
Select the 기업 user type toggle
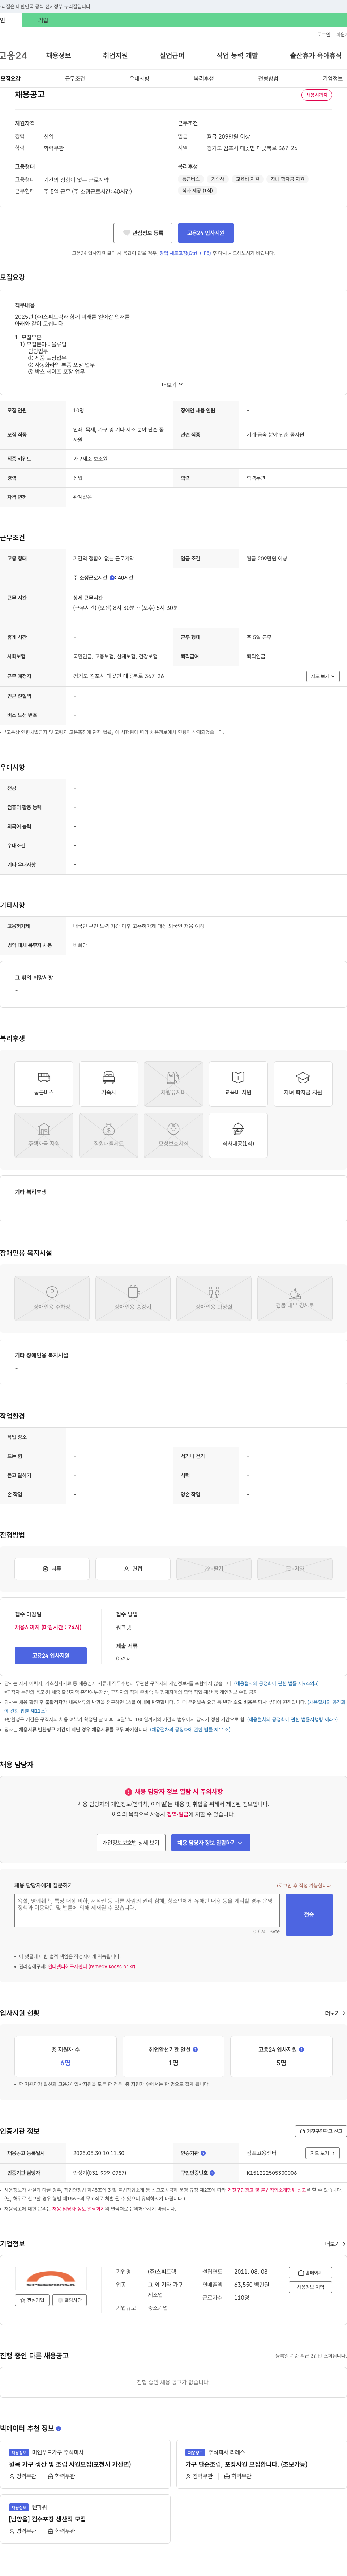point(43,20)
